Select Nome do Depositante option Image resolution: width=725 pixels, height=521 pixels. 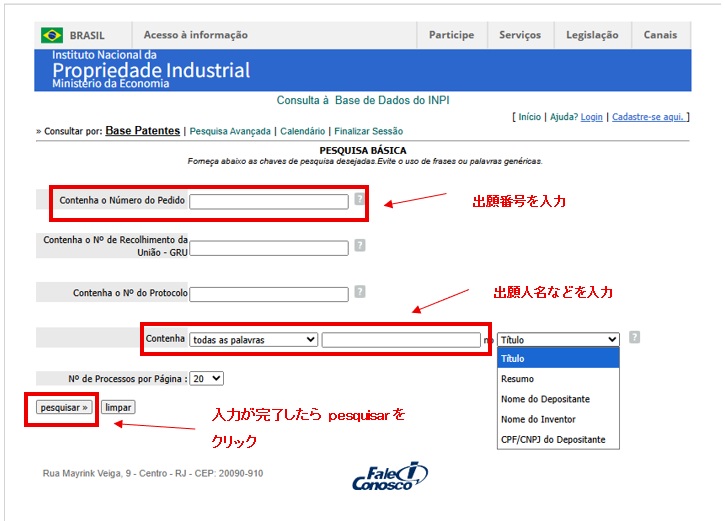[558, 399]
